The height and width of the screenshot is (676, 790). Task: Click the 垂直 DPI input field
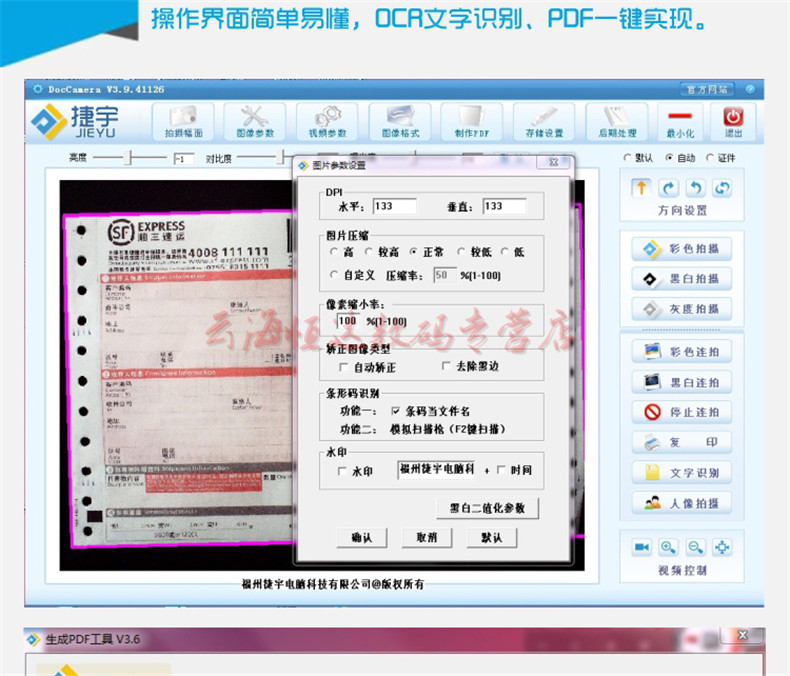tap(504, 206)
